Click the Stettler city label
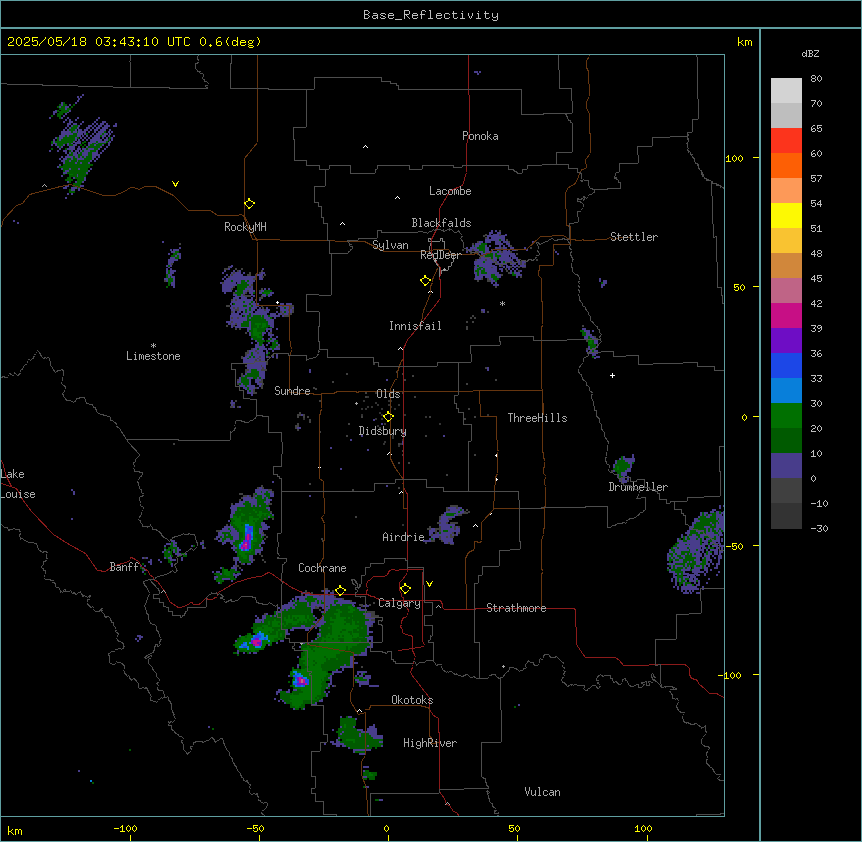 pyautogui.click(x=634, y=237)
